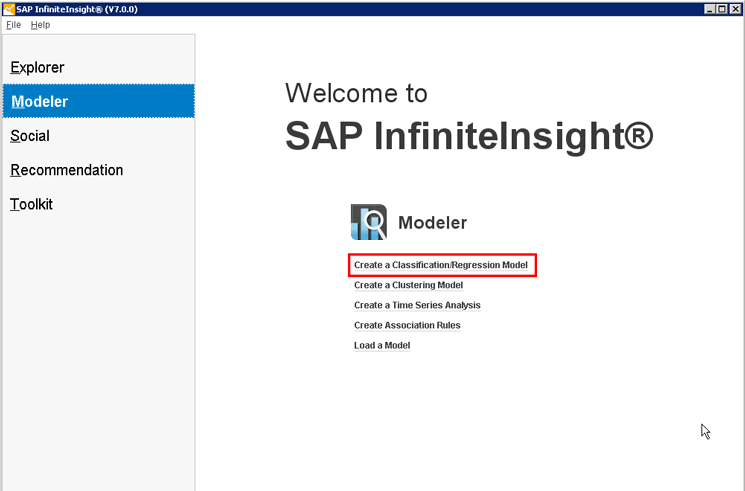This screenshot has height=491, width=745.
Task: Click the Modeler heading beside the icon
Action: click(432, 223)
